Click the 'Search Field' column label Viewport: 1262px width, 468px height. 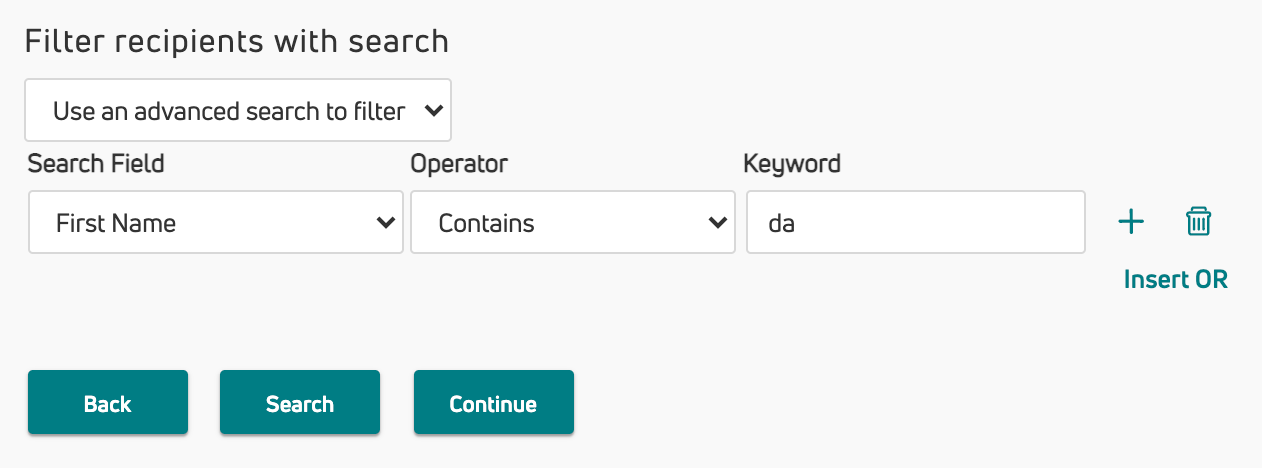point(96,163)
